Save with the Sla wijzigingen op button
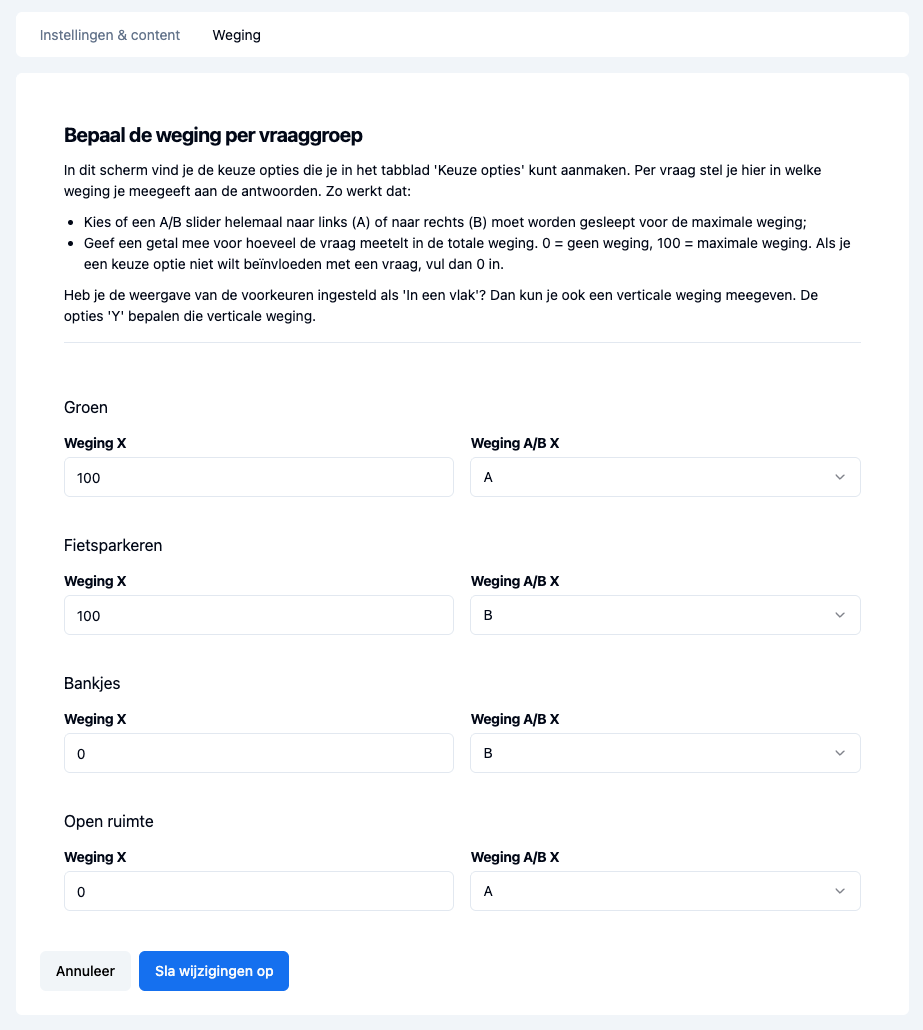This screenshot has height=1030, width=923. point(214,971)
